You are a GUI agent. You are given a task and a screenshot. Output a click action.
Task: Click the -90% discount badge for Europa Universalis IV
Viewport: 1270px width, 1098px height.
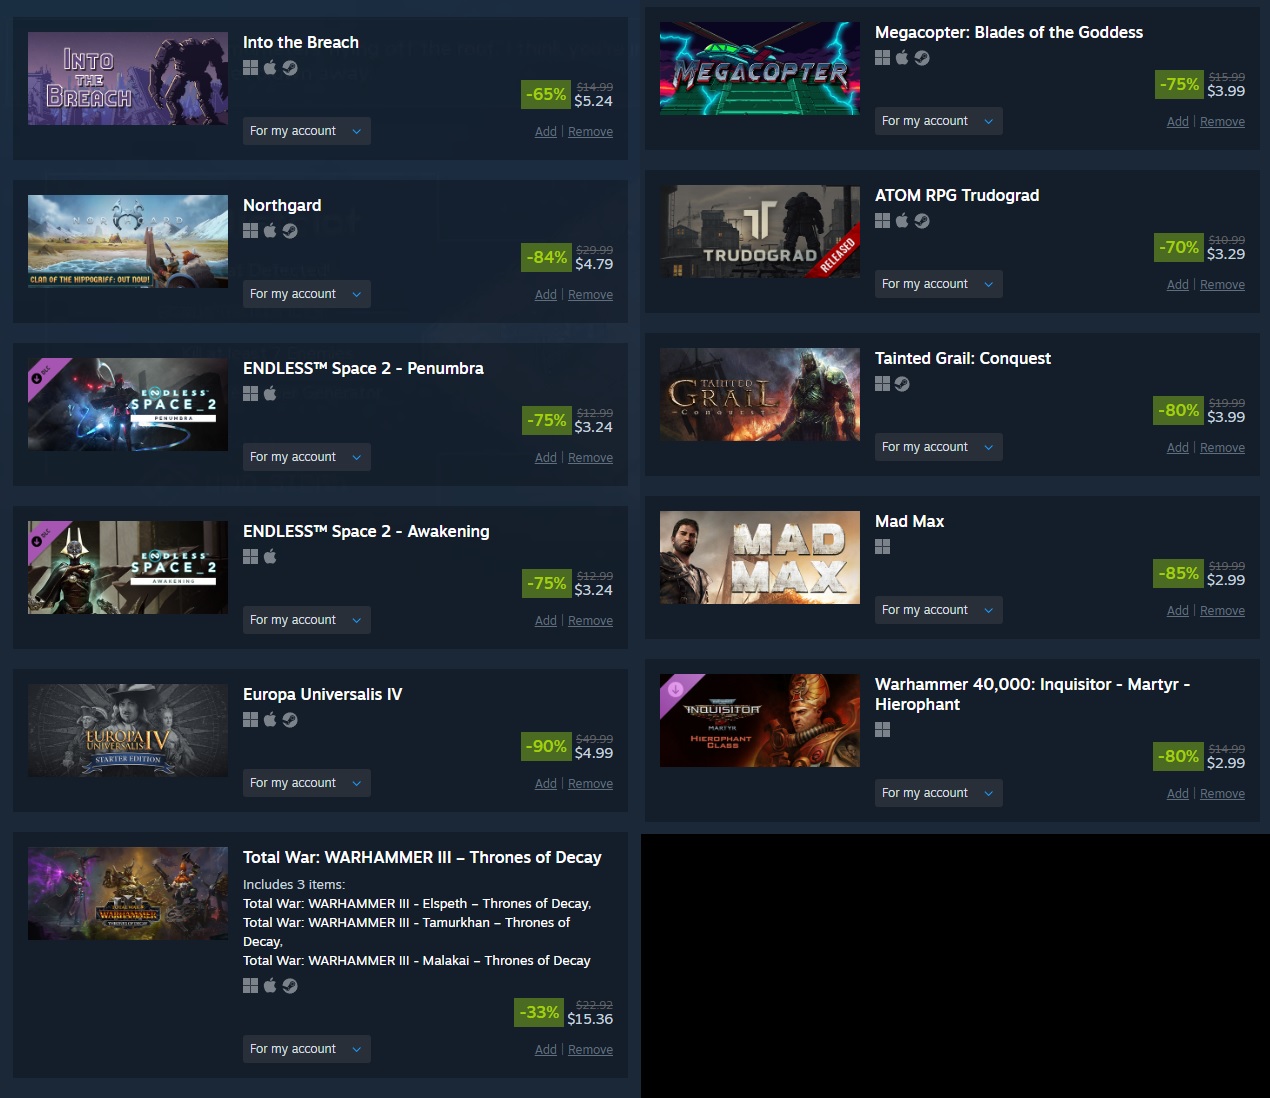(x=546, y=746)
